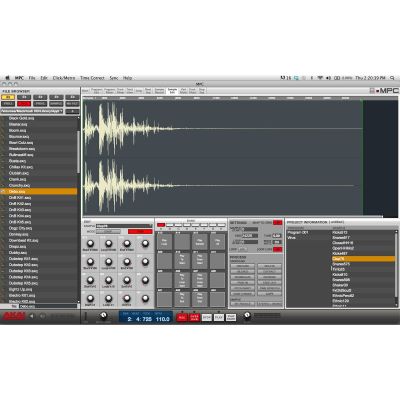This screenshot has width=400, height=400.
Task: Toggle the red Loop Lock button
Action: tap(277, 249)
